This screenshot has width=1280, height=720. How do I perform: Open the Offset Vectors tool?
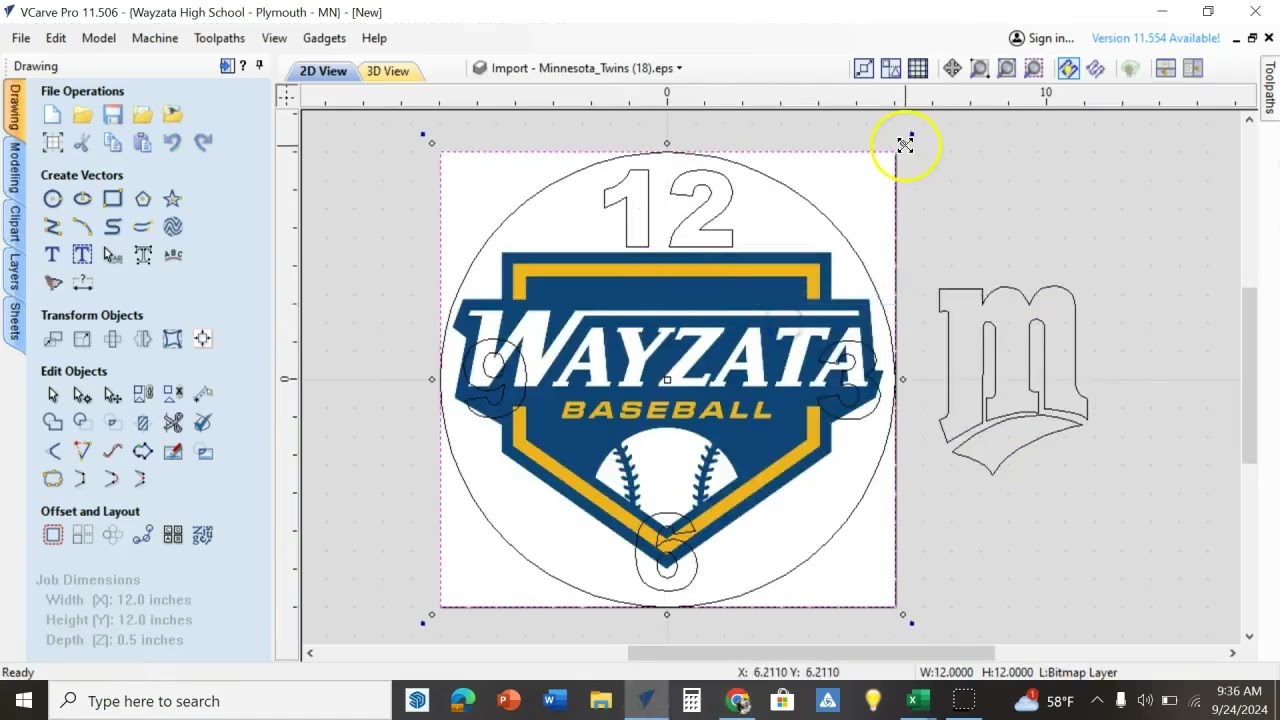(x=52, y=535)
